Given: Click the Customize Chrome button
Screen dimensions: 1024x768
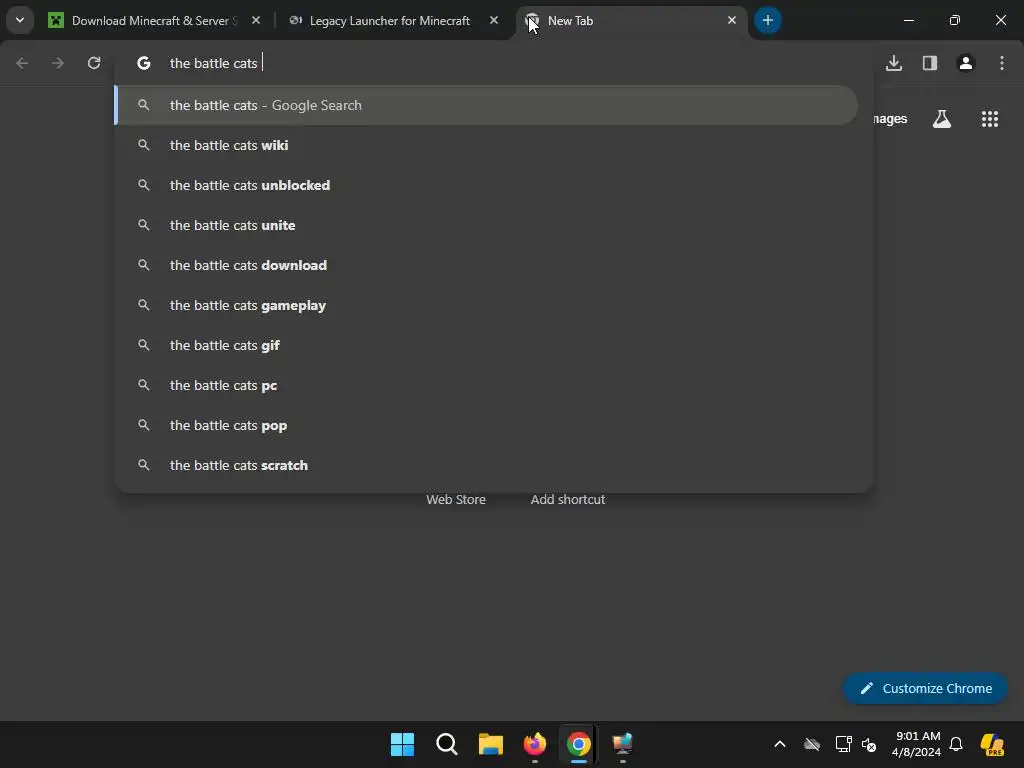Looking at the screenshot, I should click(925, 688).
